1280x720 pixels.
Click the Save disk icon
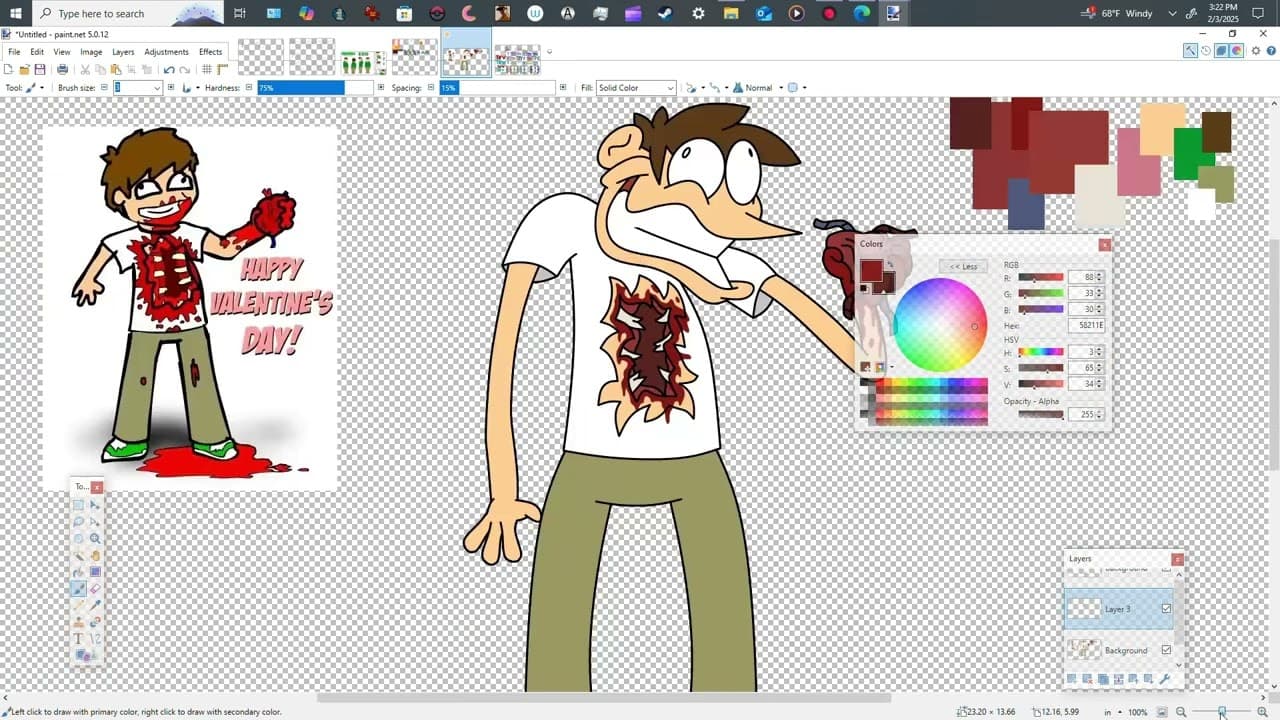(40, 69)
